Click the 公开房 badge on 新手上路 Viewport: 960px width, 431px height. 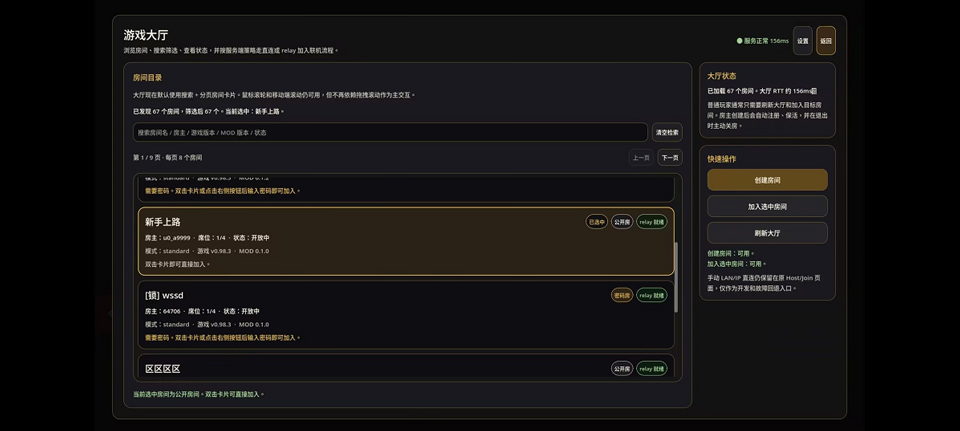tap(622, 222)
